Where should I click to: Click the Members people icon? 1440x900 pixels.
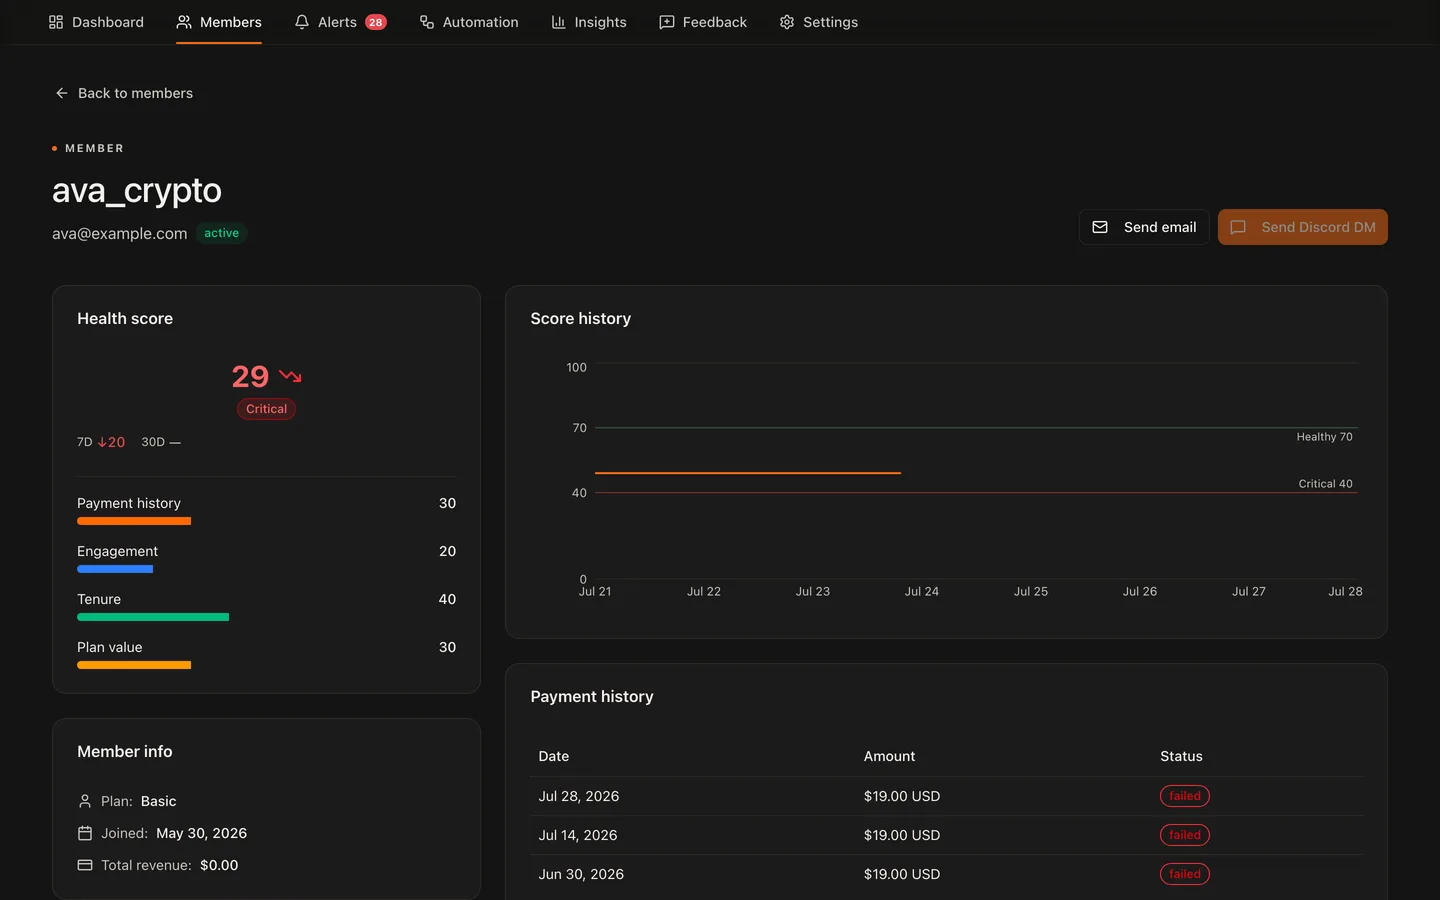click(x=184, y=22)
